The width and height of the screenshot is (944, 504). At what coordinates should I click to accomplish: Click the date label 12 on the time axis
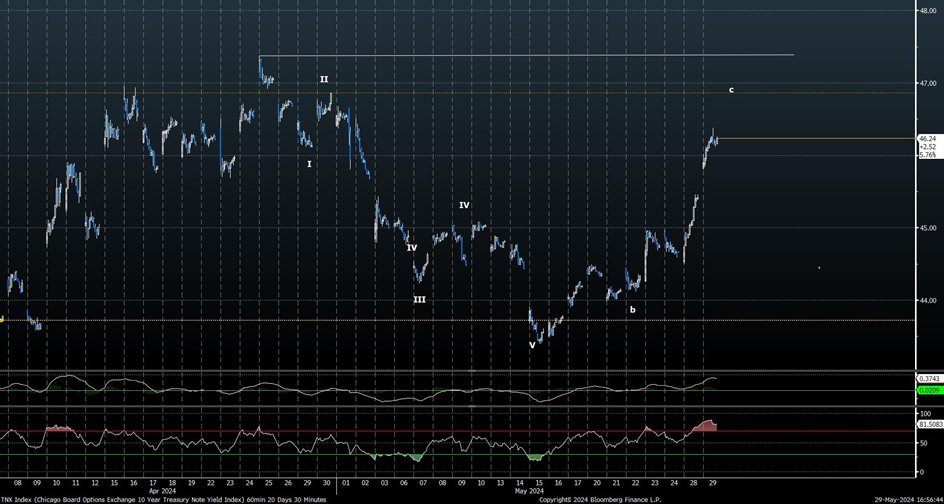click(95, 483)
